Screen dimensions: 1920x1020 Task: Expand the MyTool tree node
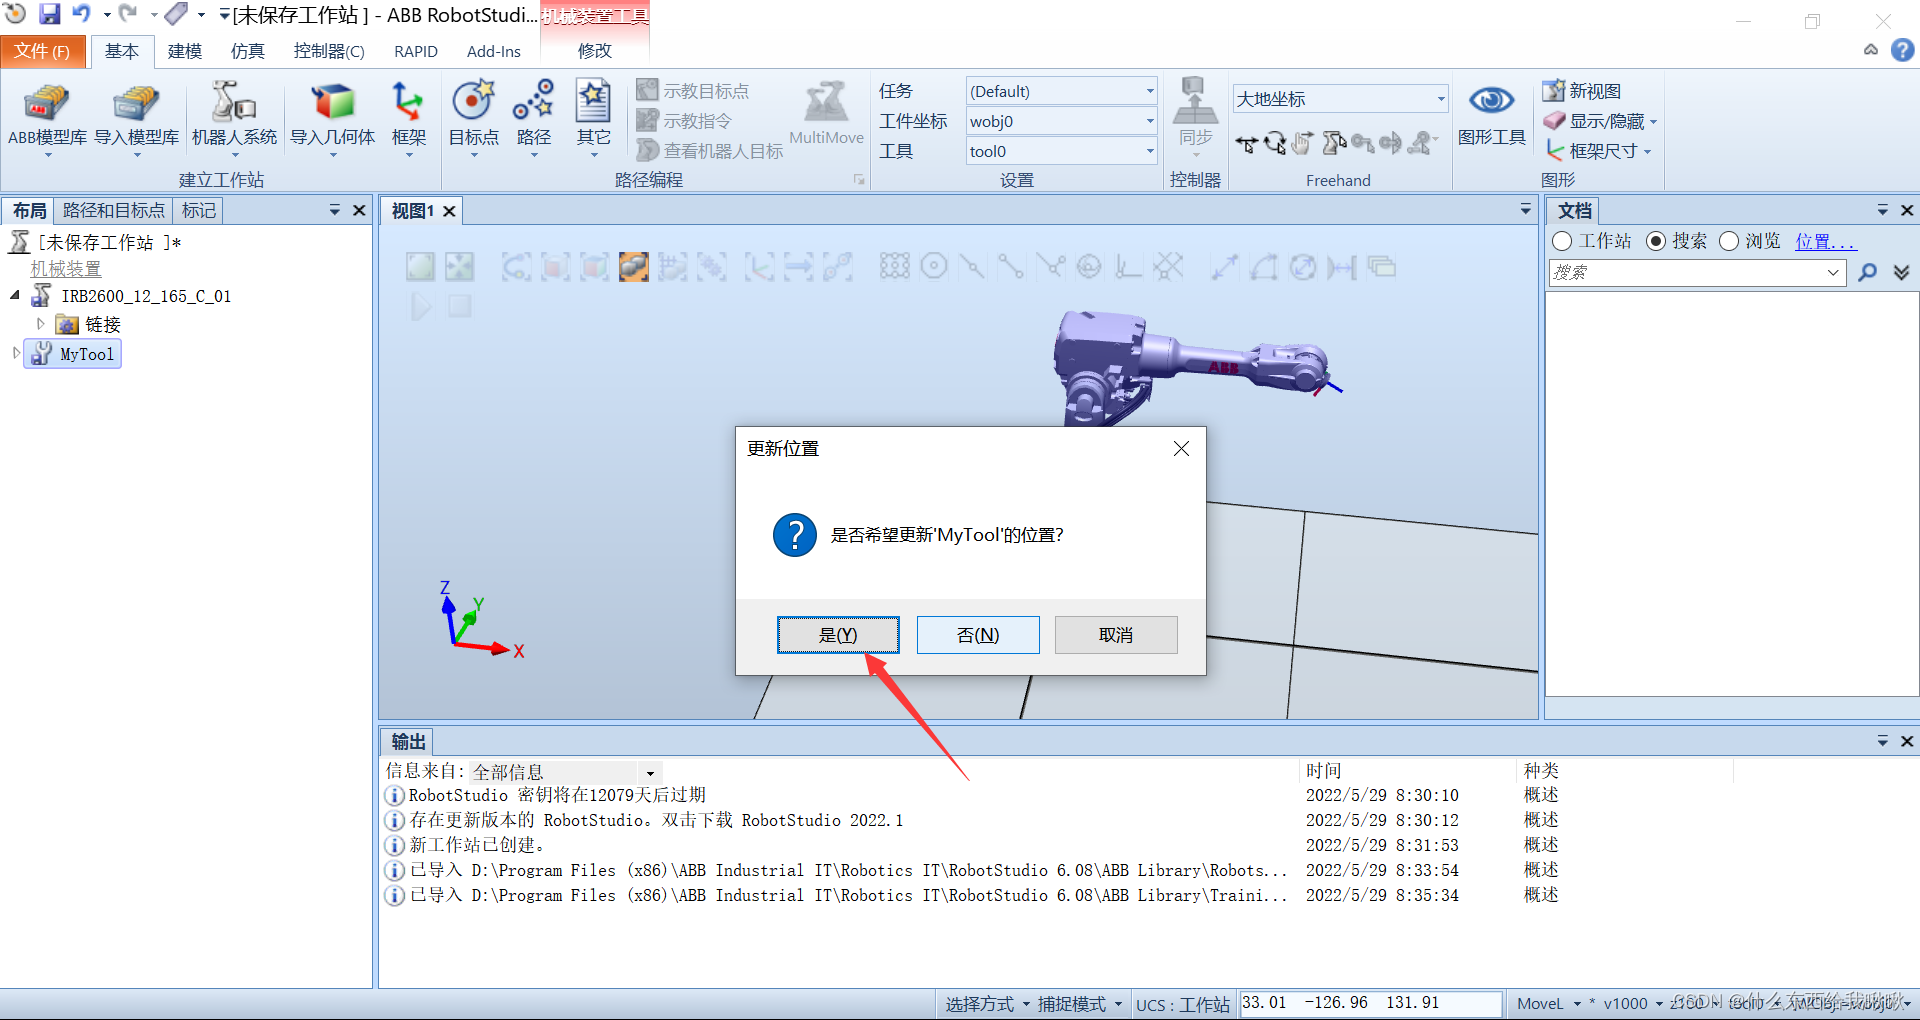tap(16, 353)
